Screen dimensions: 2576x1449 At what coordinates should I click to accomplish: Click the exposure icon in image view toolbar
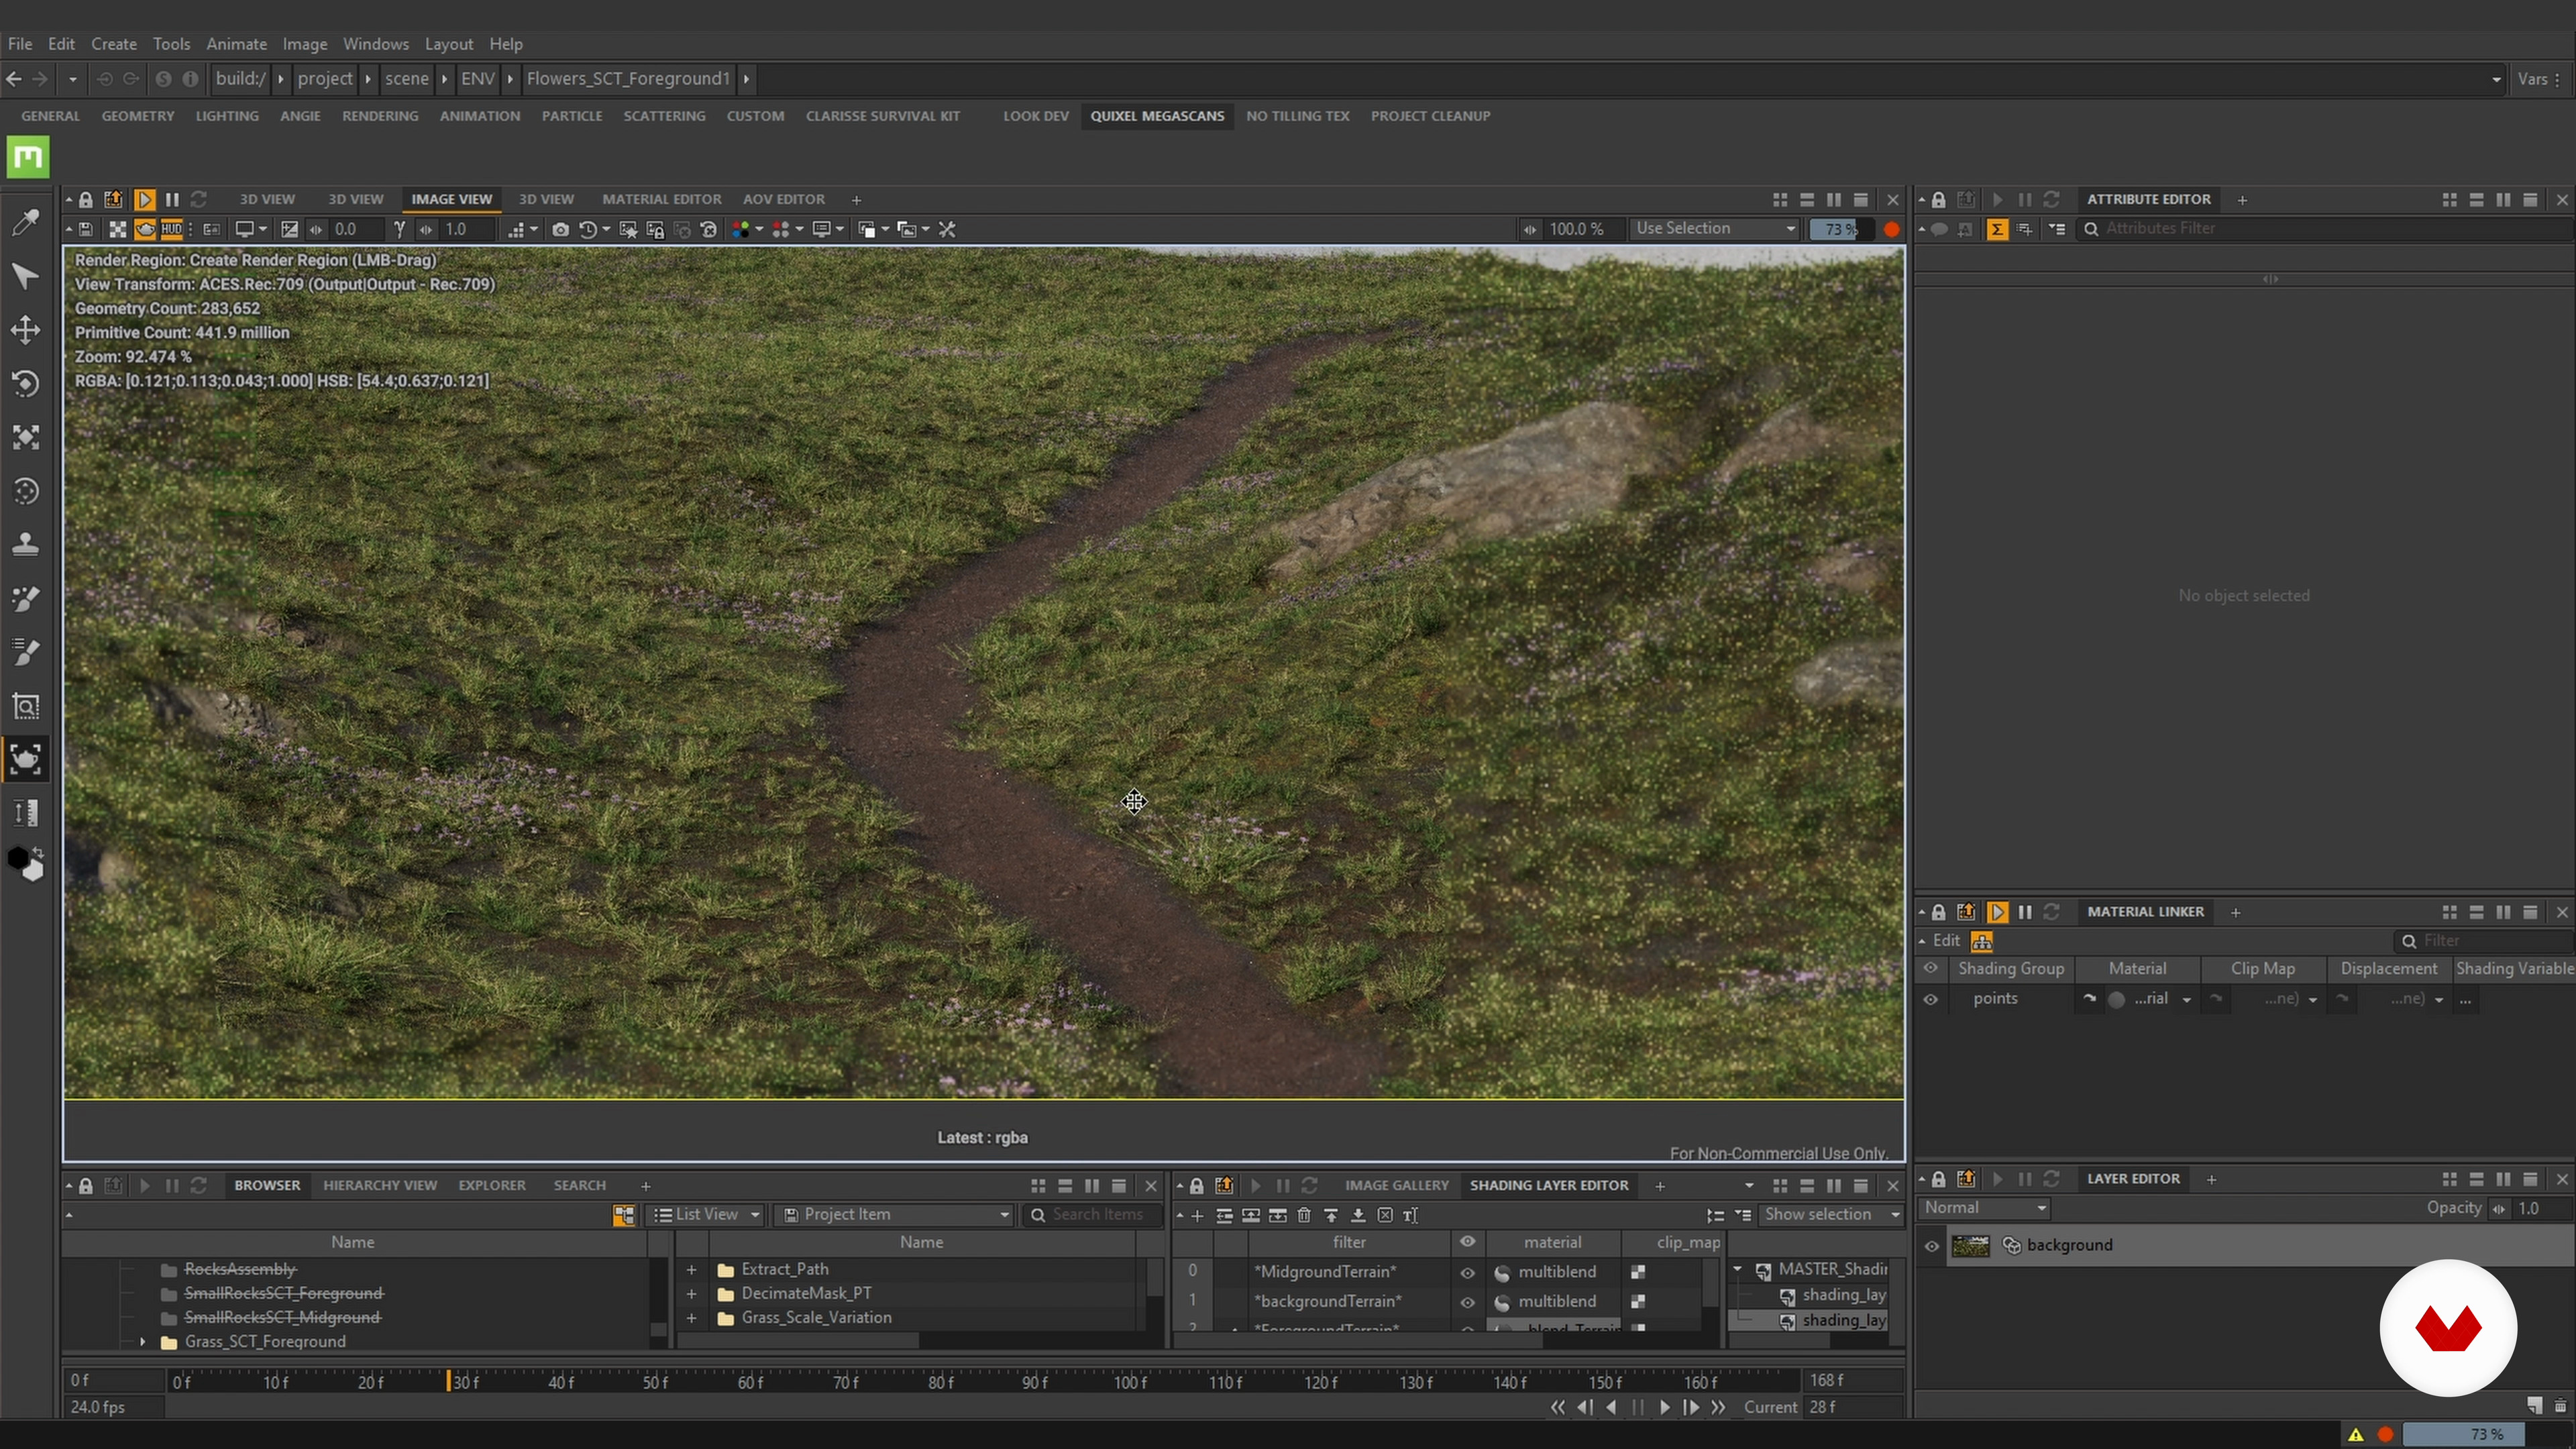(x=289, y=230)
